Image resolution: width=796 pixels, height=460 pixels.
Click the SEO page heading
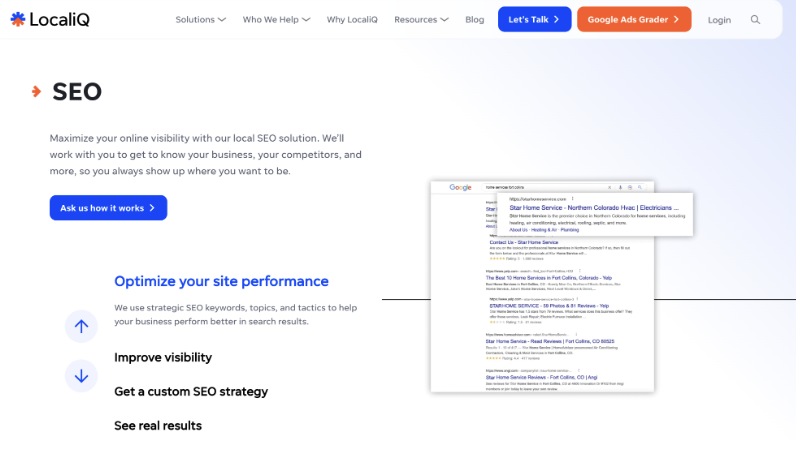point(77,92)
